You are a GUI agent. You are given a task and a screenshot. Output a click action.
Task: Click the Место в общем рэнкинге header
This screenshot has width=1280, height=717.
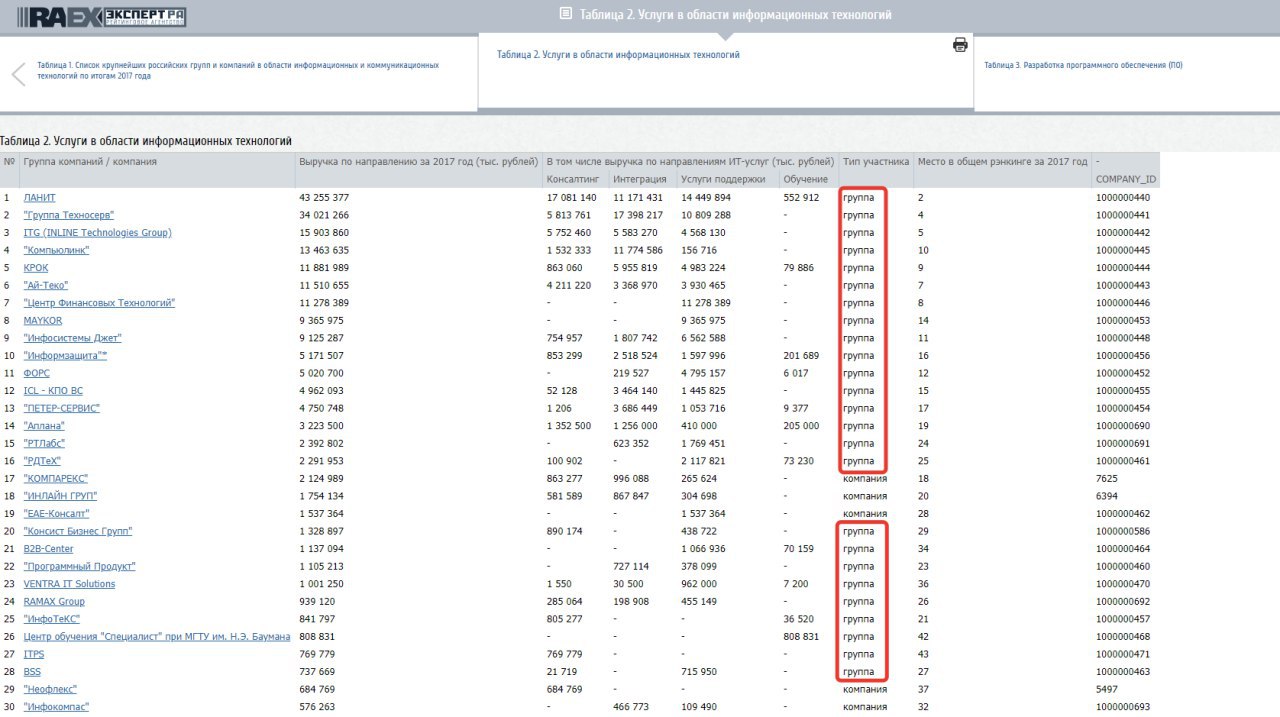(1002, 161)
